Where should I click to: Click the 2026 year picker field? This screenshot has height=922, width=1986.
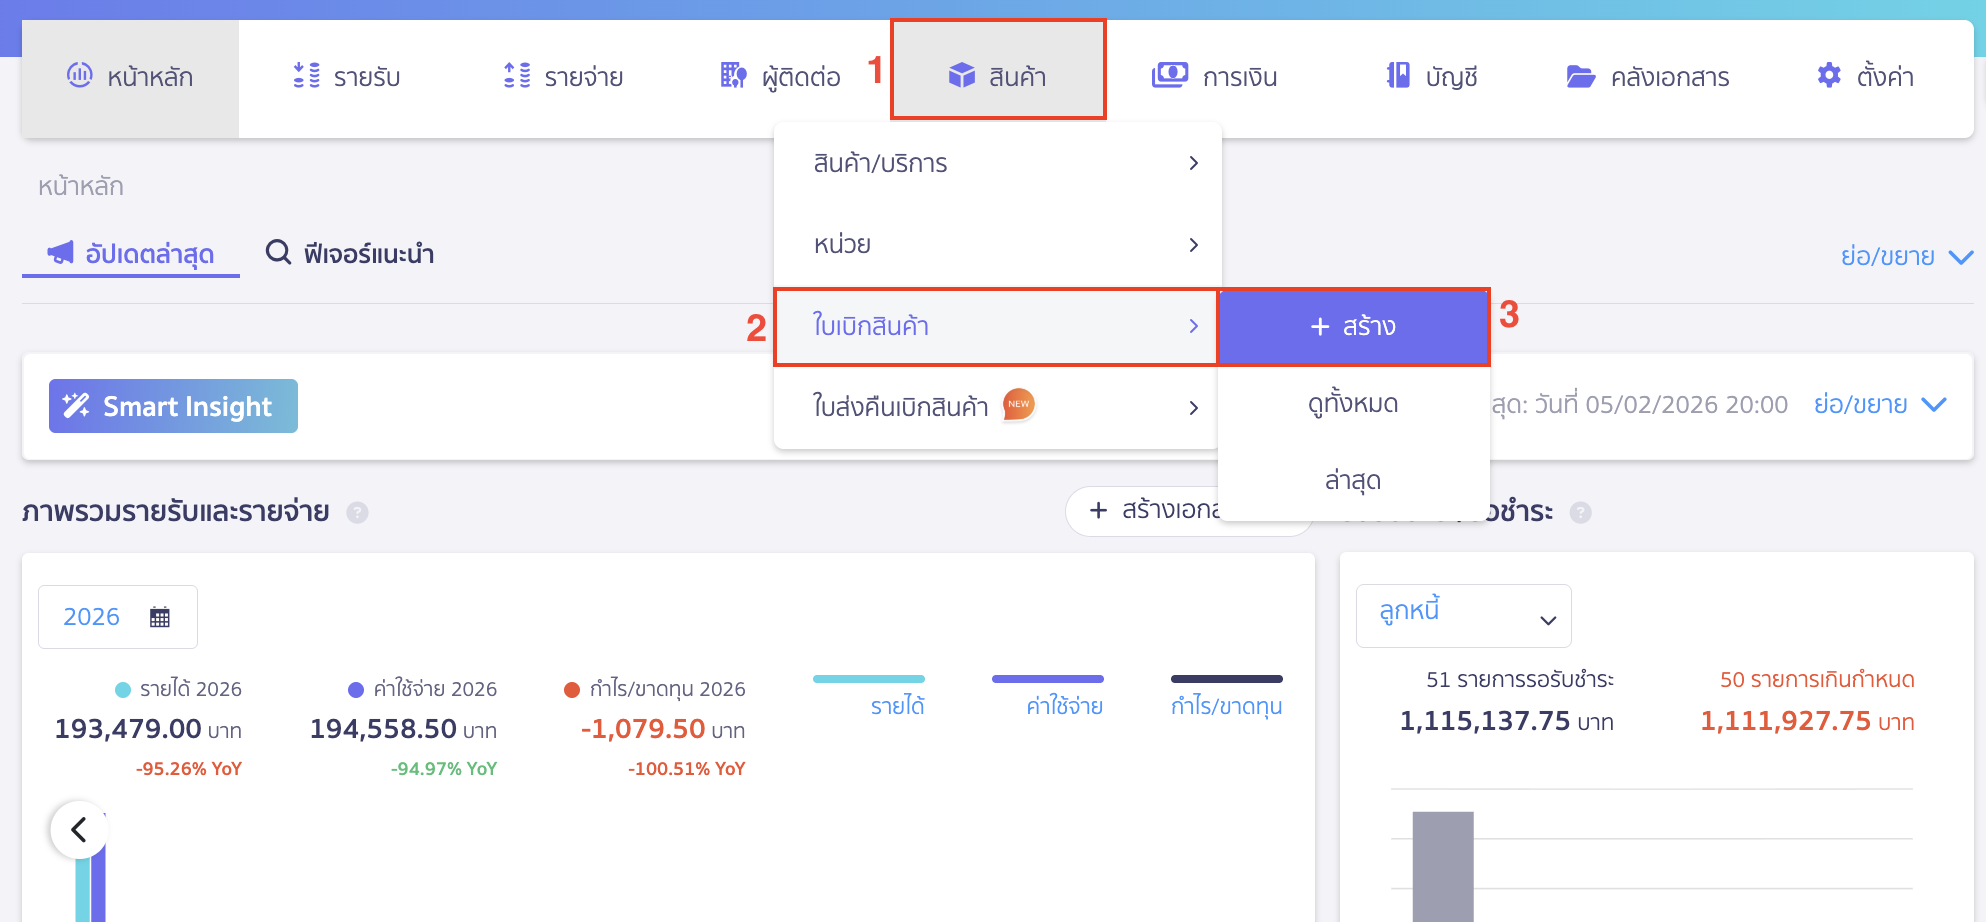[x=92, y=617]
